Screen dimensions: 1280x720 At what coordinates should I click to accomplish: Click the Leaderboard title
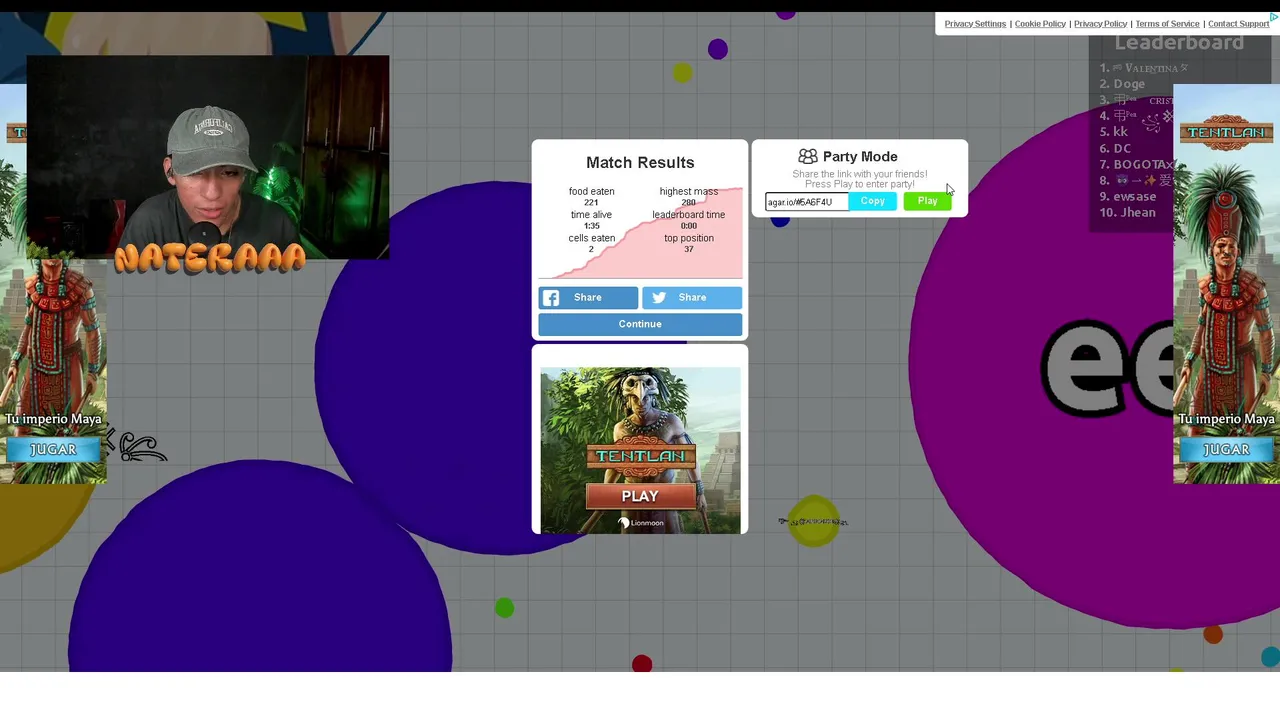coord(1179,43)
